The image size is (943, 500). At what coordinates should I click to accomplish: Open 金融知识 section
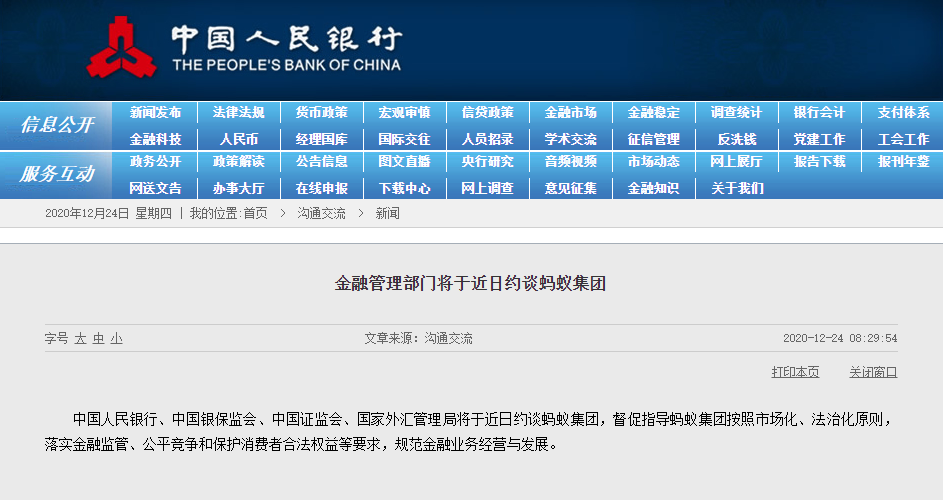pos(653,188)
